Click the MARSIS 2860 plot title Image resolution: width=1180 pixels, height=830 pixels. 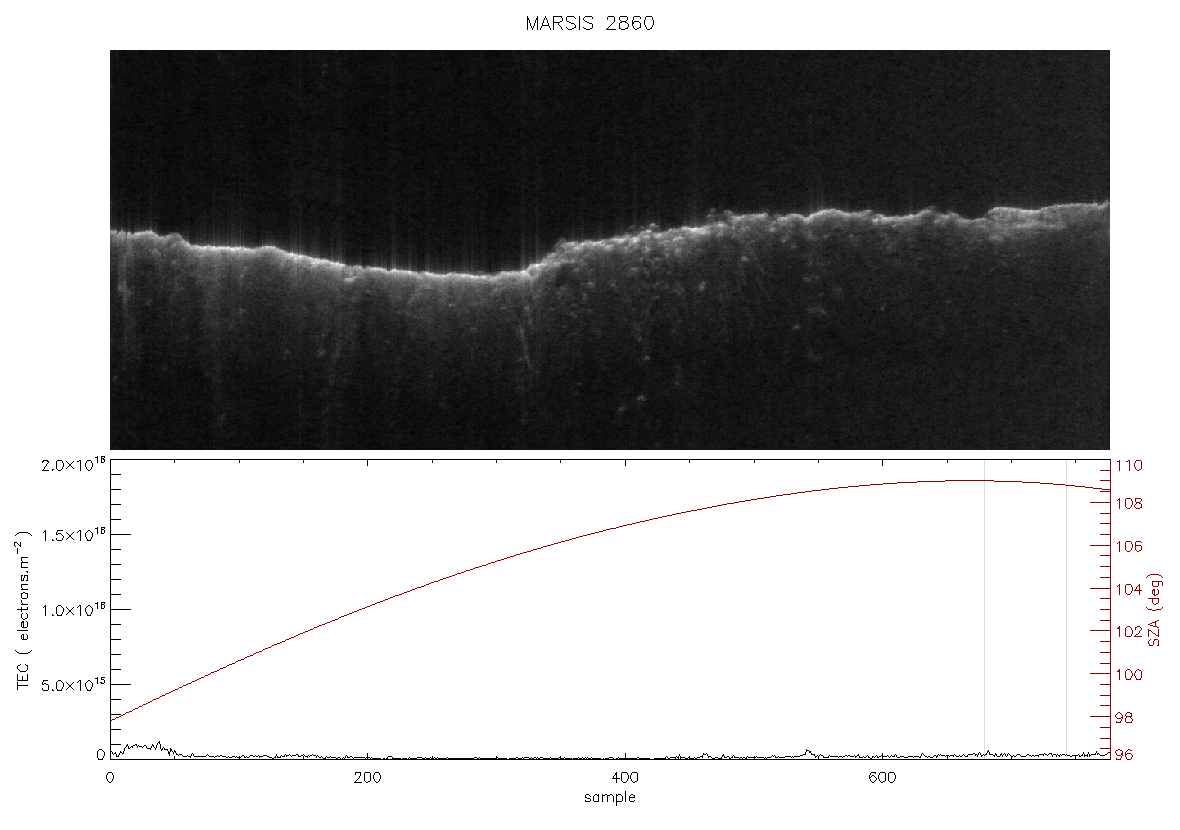pos(590,23)
